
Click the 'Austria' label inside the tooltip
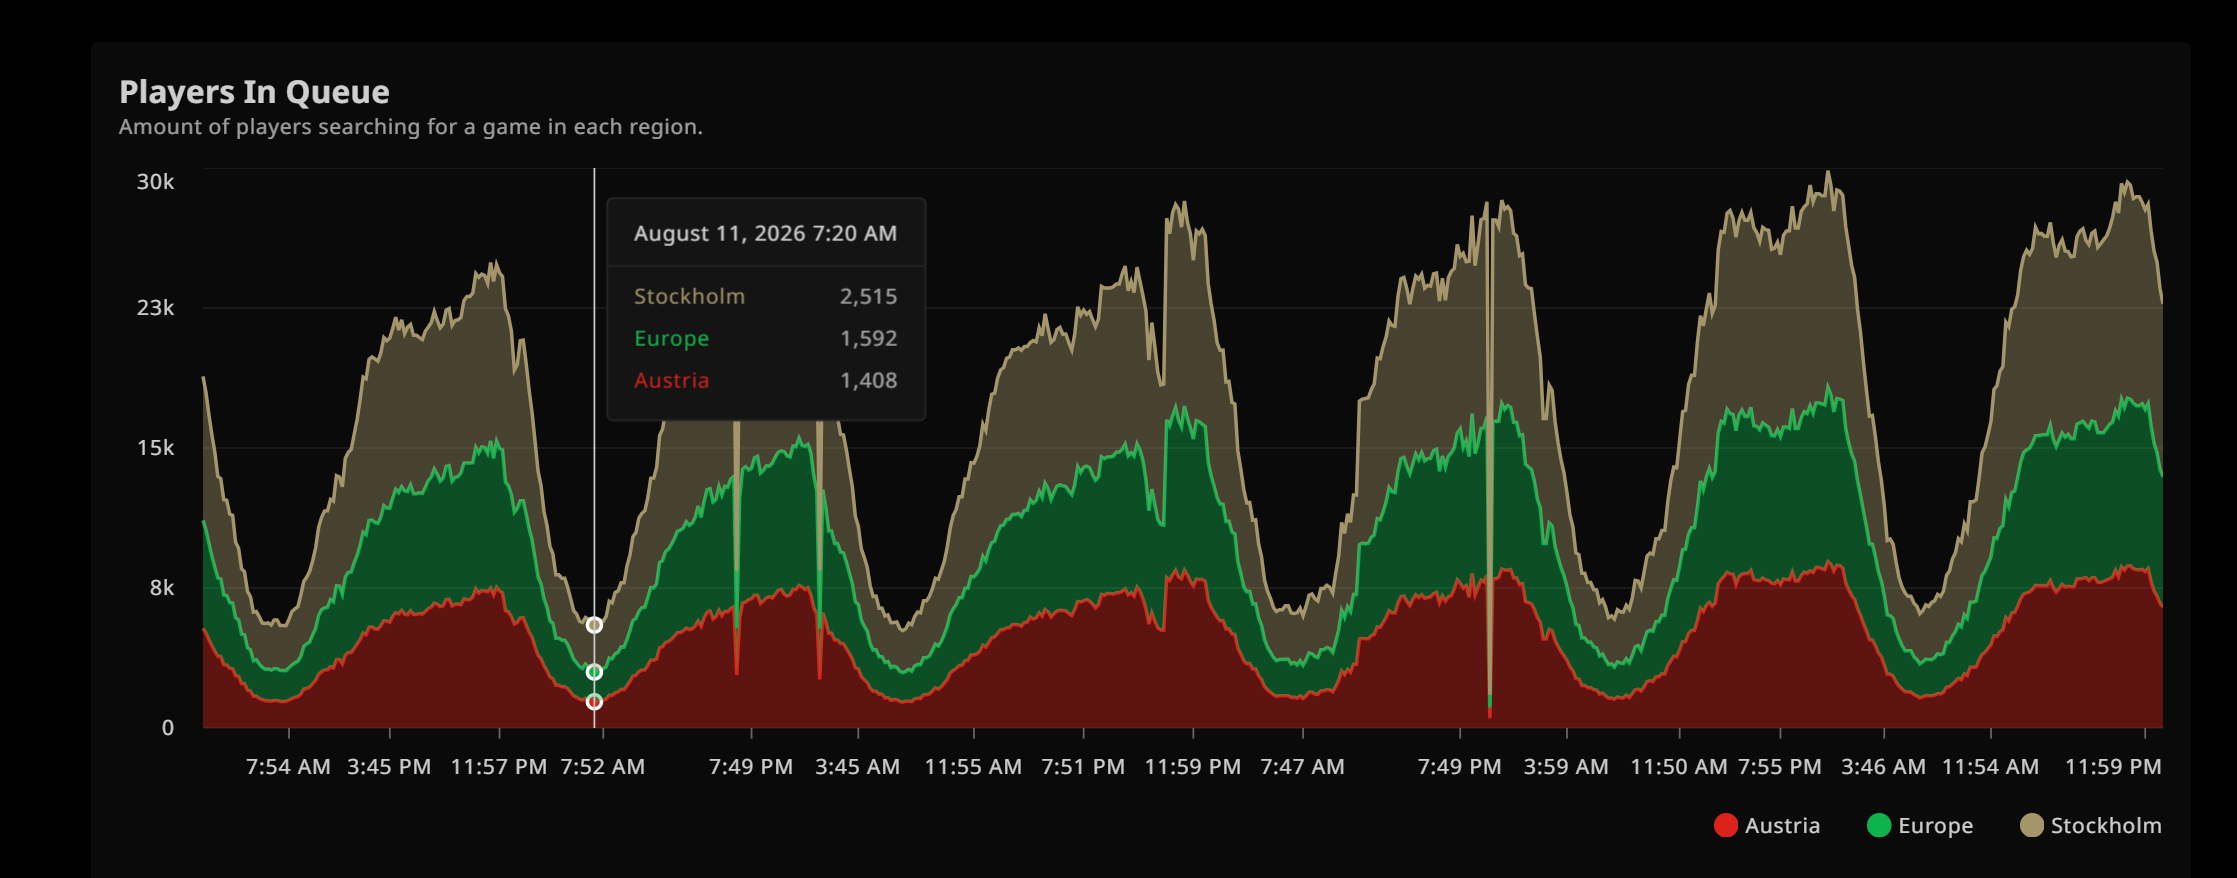[x=671, y=380]
